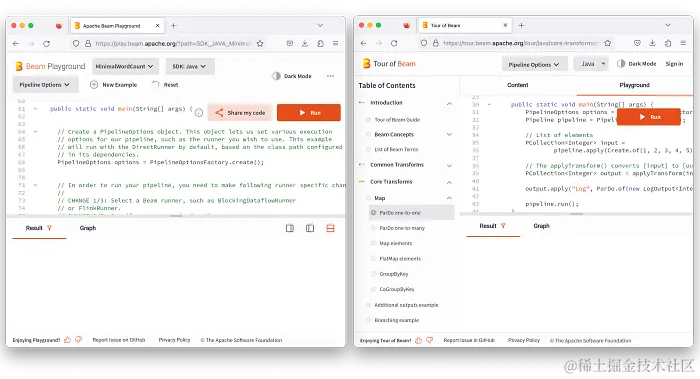Viewport: 700px width, 379px height.
Task: Click thumbs up in Playground footer
Action: [x=67, y=340]
